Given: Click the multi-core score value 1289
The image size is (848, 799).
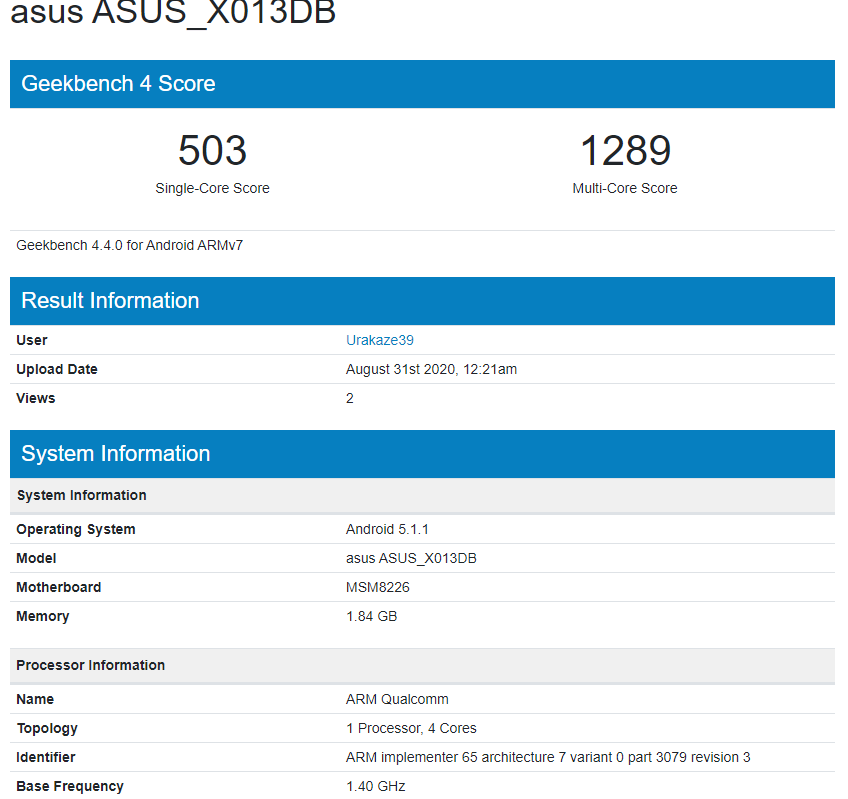Looking at the screenshot, I should [x=625, y=150].
